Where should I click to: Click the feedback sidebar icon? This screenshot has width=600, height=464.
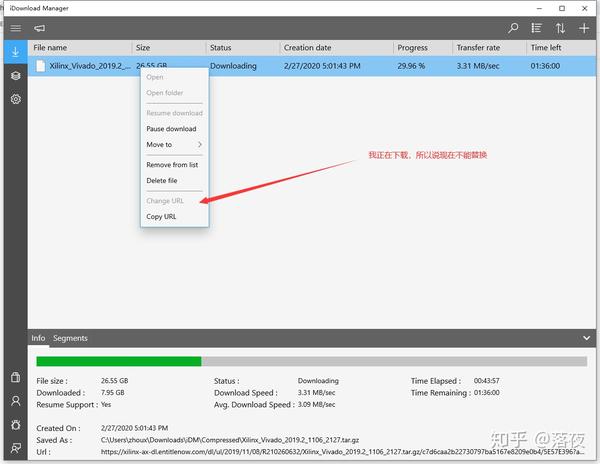point(15,448)
